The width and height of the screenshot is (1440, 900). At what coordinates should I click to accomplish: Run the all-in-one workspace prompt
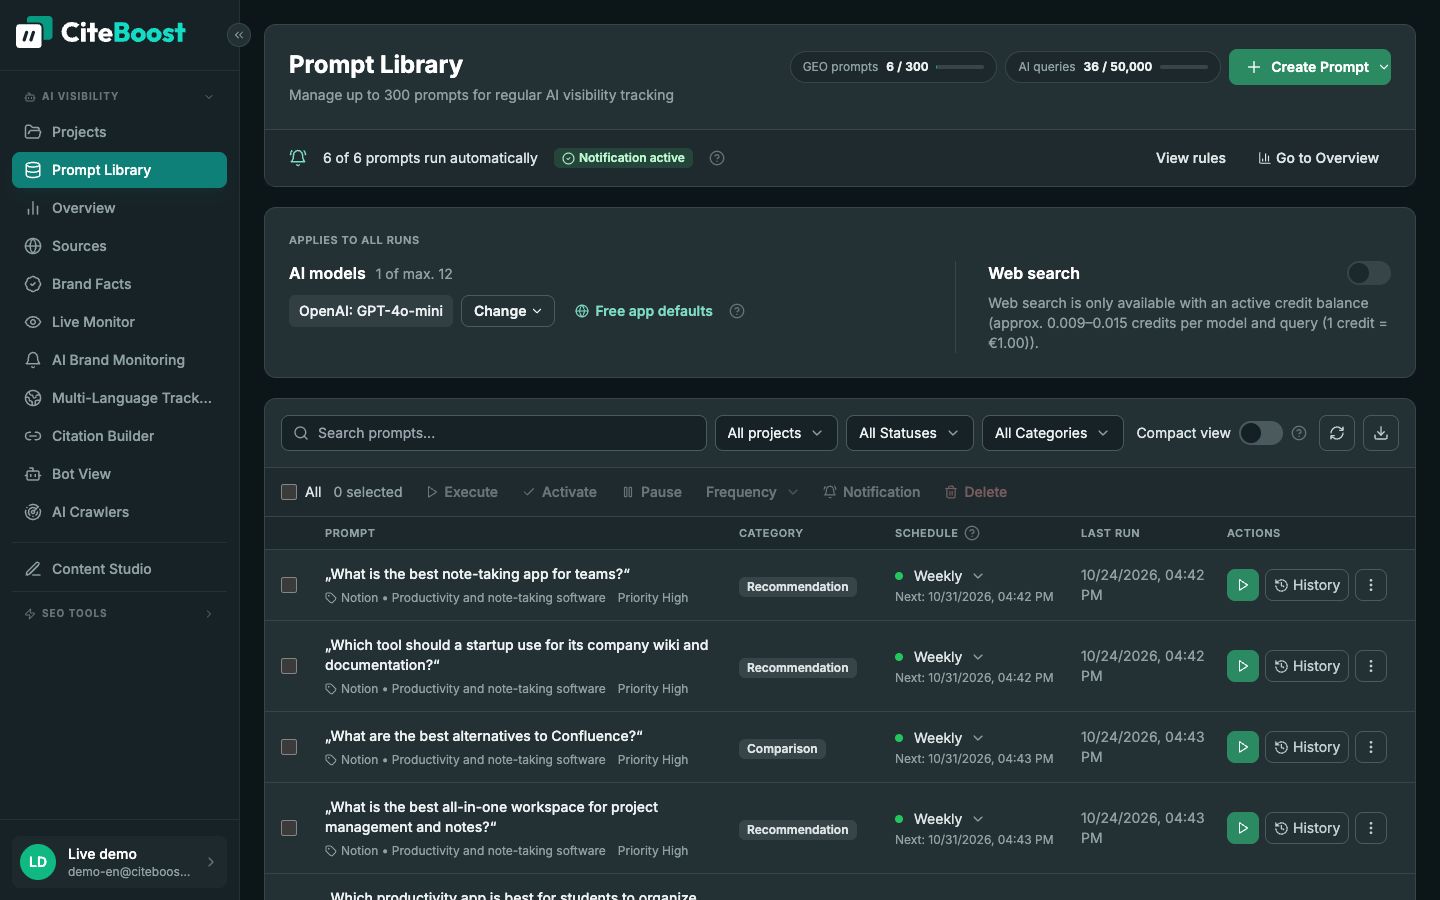click(x=1243, y=828)
